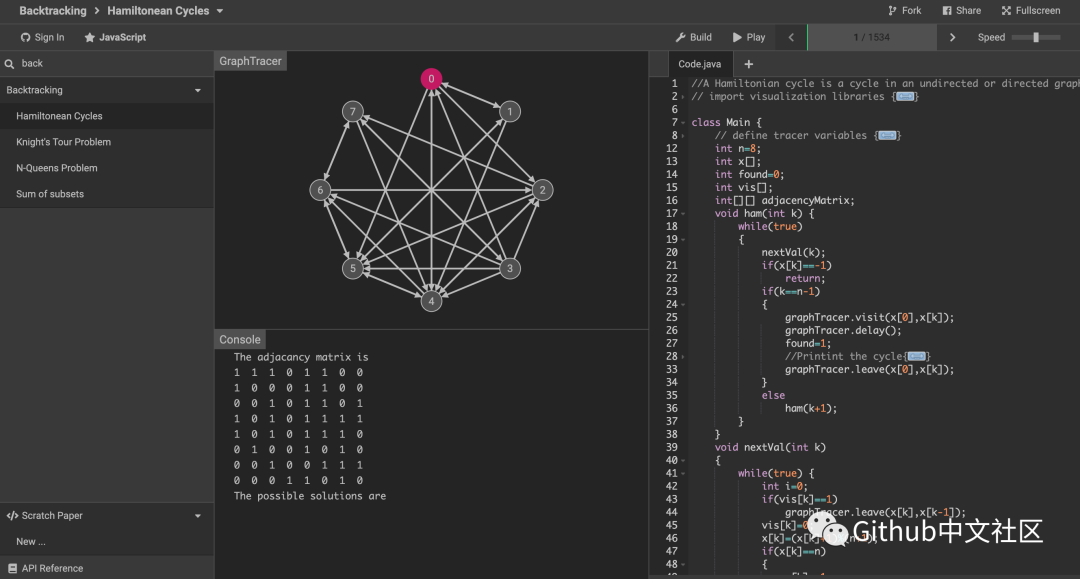Collapse the Scratch Paper section
This screenshot has height=579, width=1080.
198,515
